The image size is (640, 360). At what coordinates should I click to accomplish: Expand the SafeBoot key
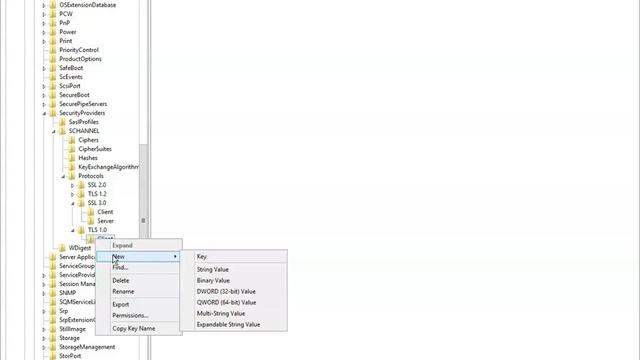click(44, 68)
